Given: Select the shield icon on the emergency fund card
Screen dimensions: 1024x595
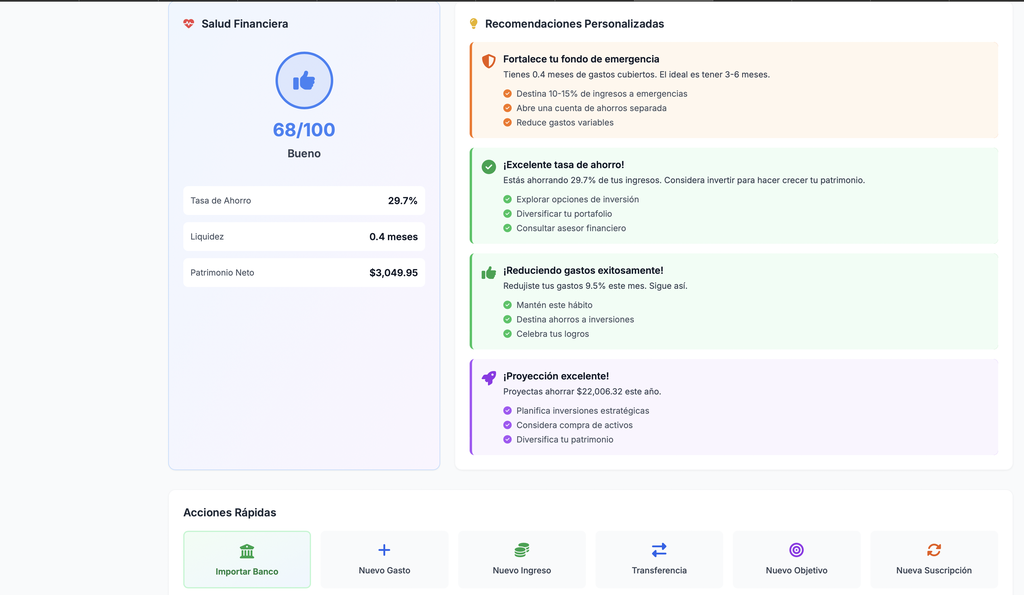Looking at the screenshot, I should (x=487, y=61).
